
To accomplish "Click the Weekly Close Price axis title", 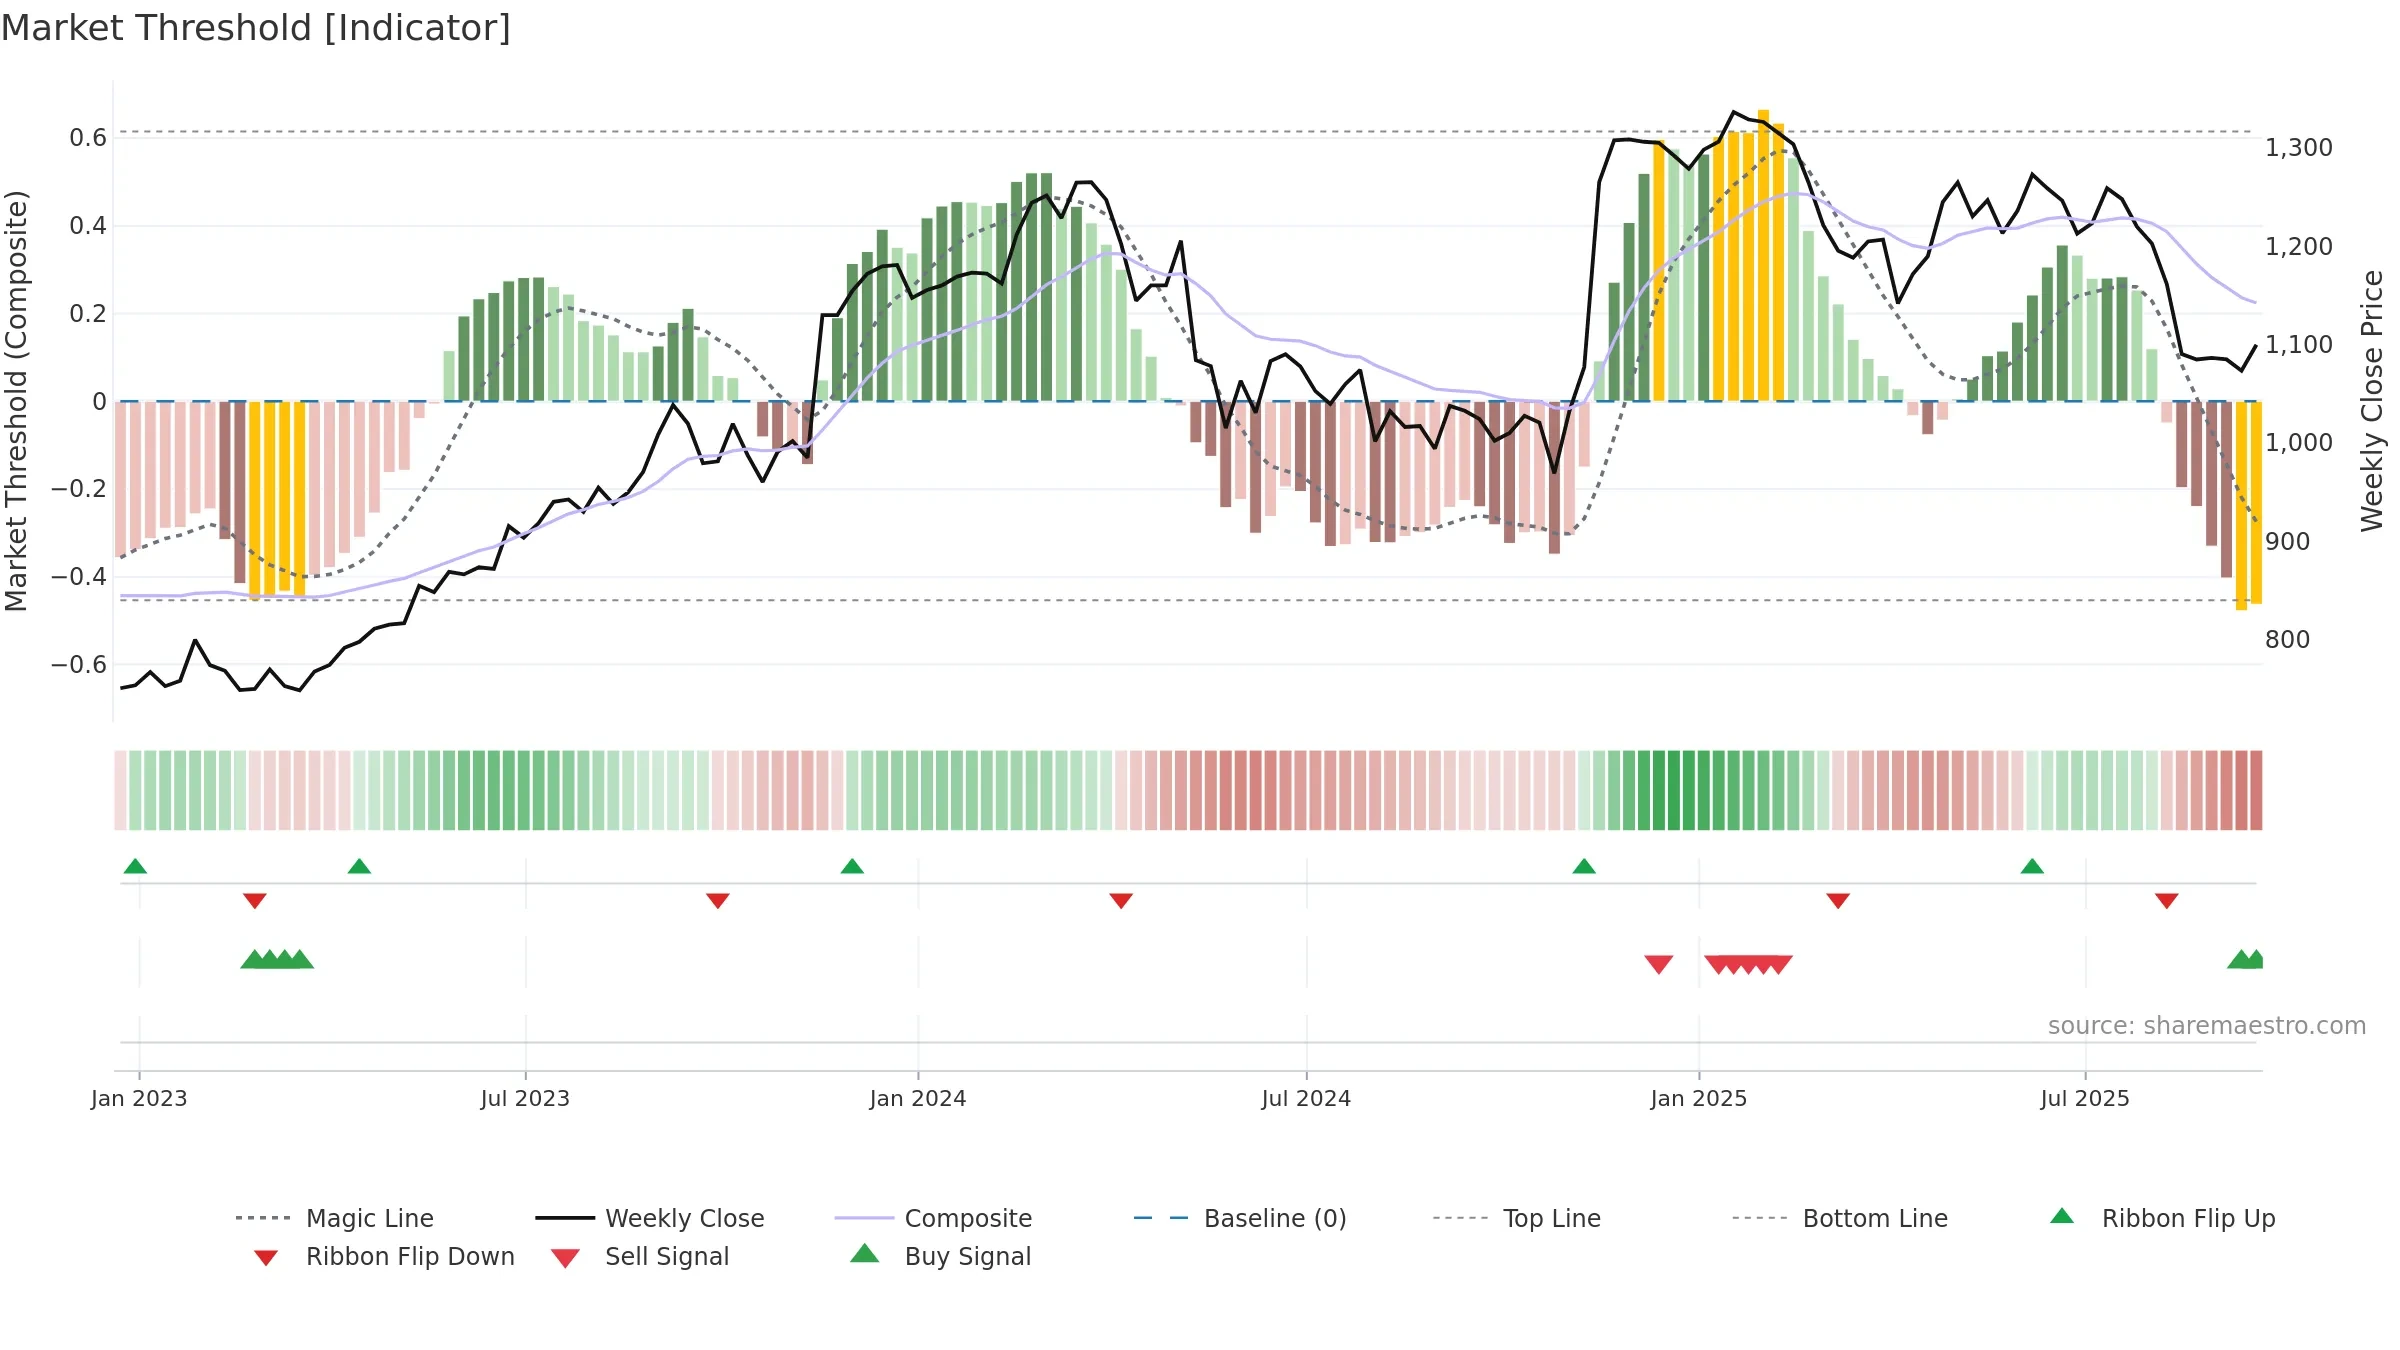I will pos(2372,401).
